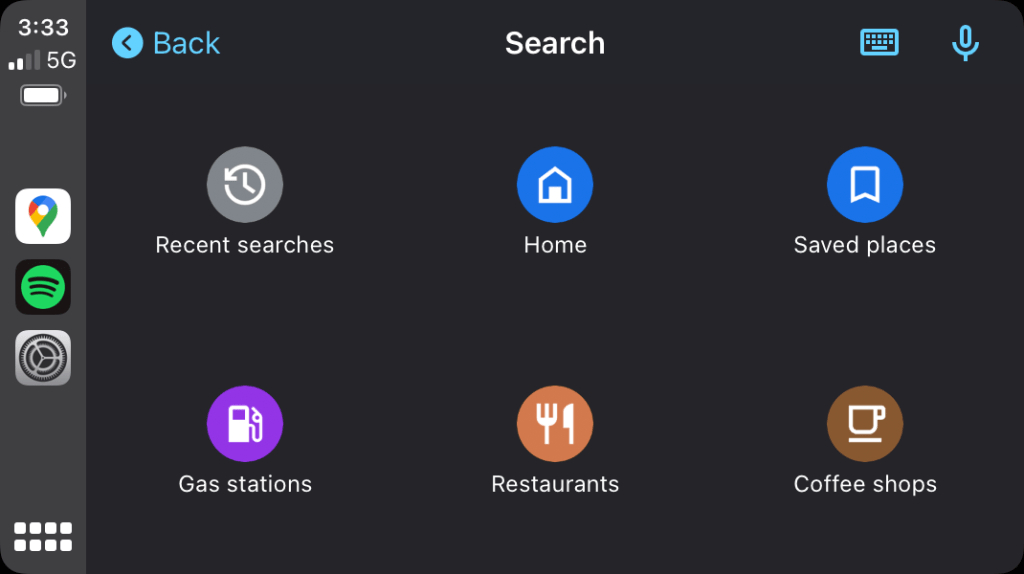The width and height of the screenshot is (1024, 574).
Task: Open the Saved places bookmark icon
Action: (865, 185)
